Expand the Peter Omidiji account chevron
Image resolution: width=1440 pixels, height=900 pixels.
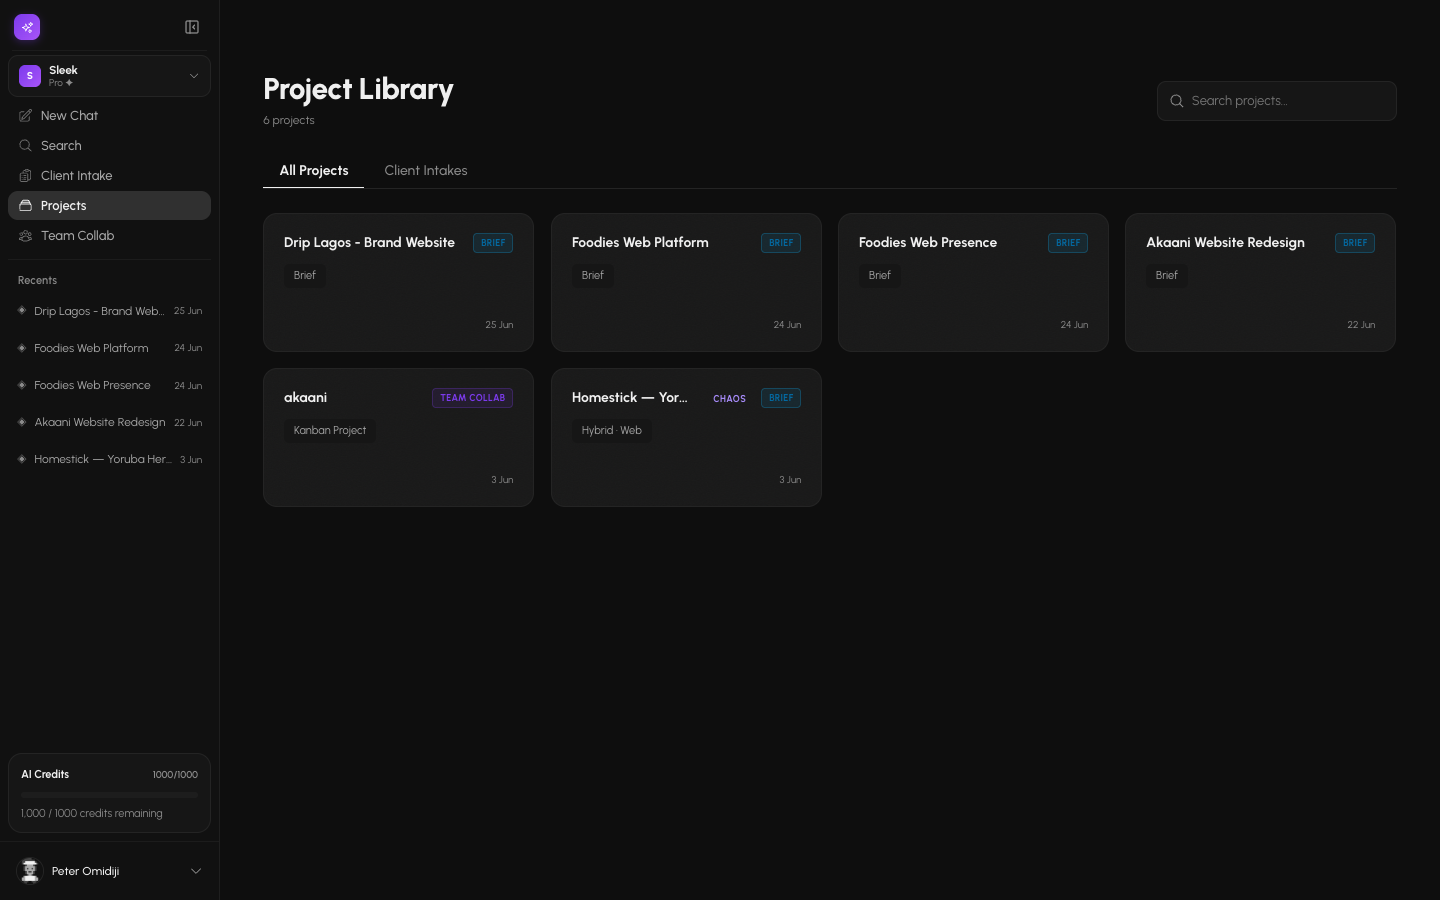[x=196, y=871]
